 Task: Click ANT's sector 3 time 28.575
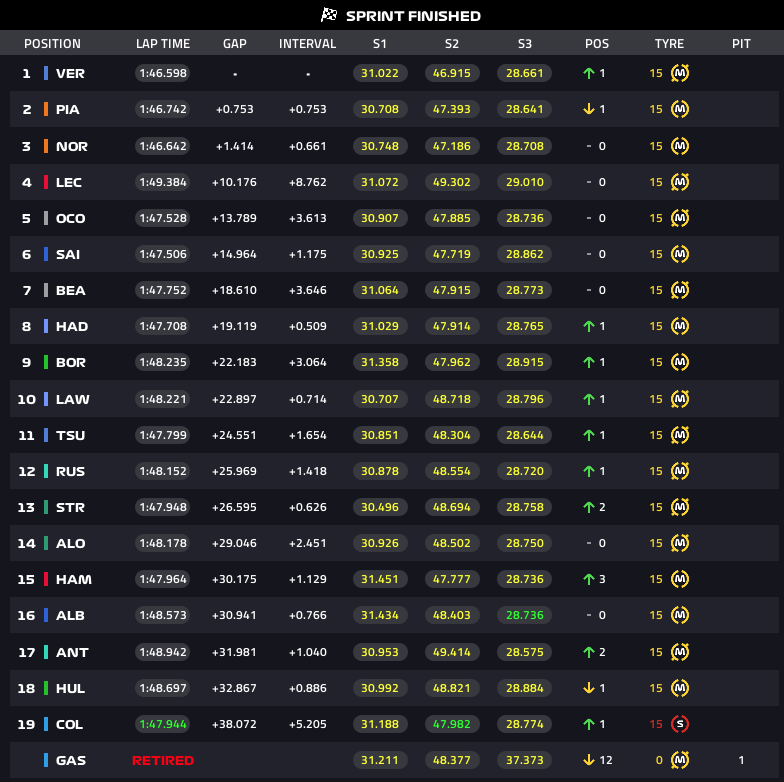tap(524, 652)
